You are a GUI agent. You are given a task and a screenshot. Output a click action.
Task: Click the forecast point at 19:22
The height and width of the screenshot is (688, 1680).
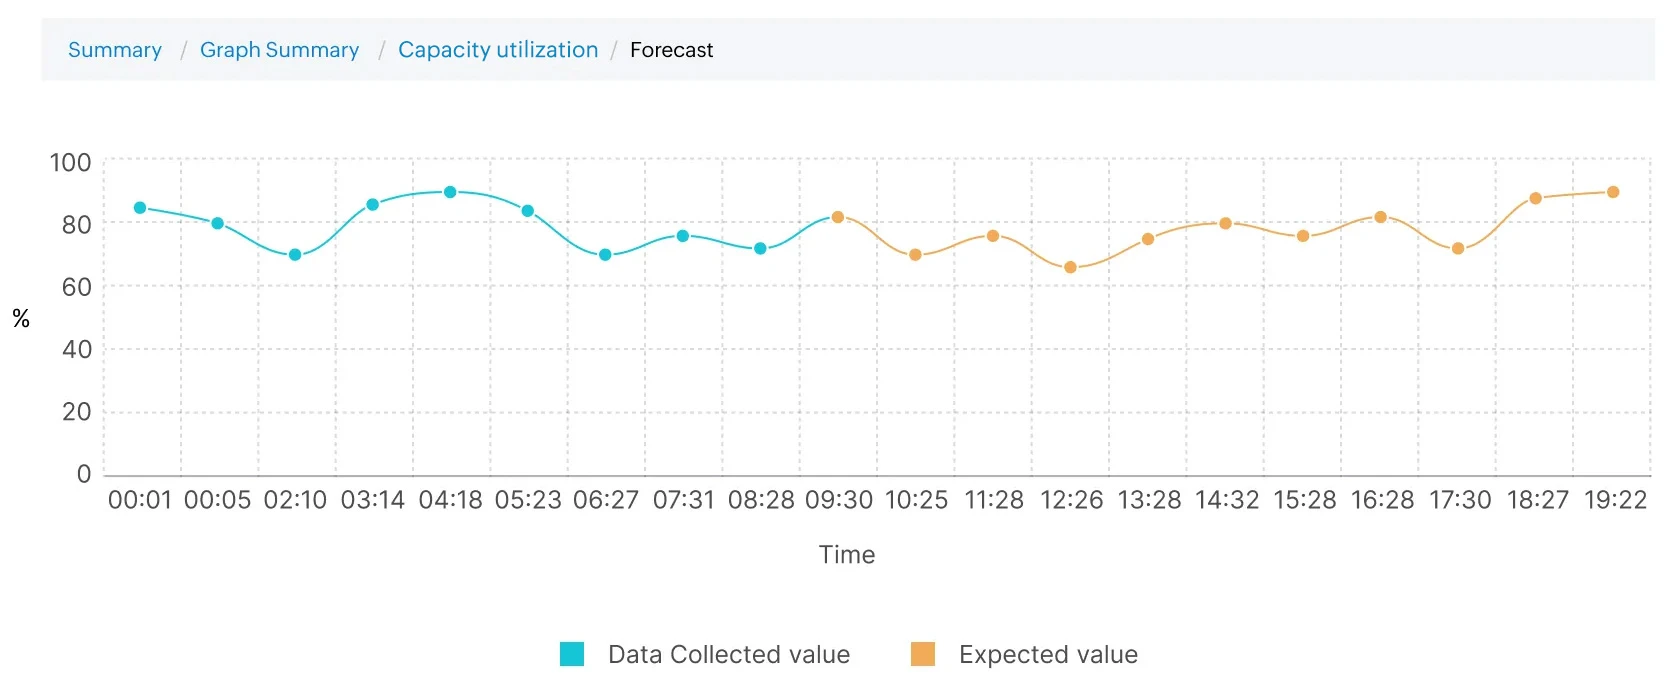coord(1613,191)
